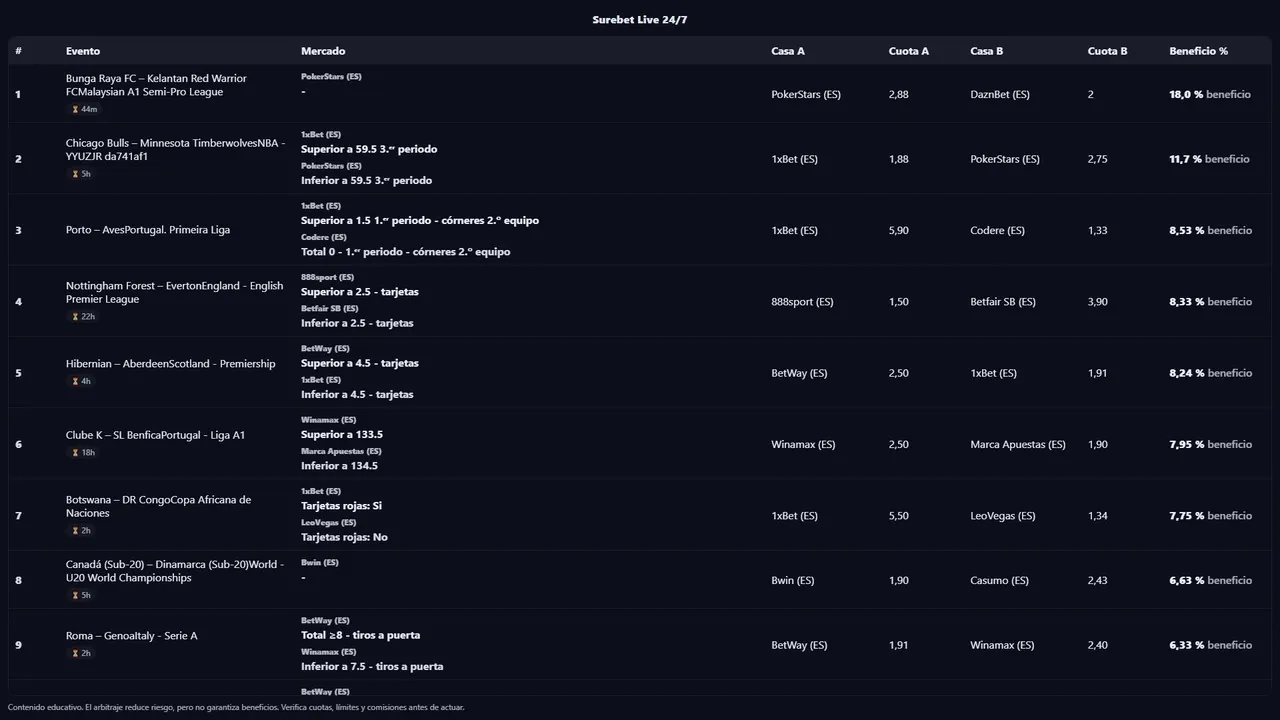This screenshot has height=720, width=1280.
Task: Click Codere (ES) in the Casa B column
Action: point(997,231)
